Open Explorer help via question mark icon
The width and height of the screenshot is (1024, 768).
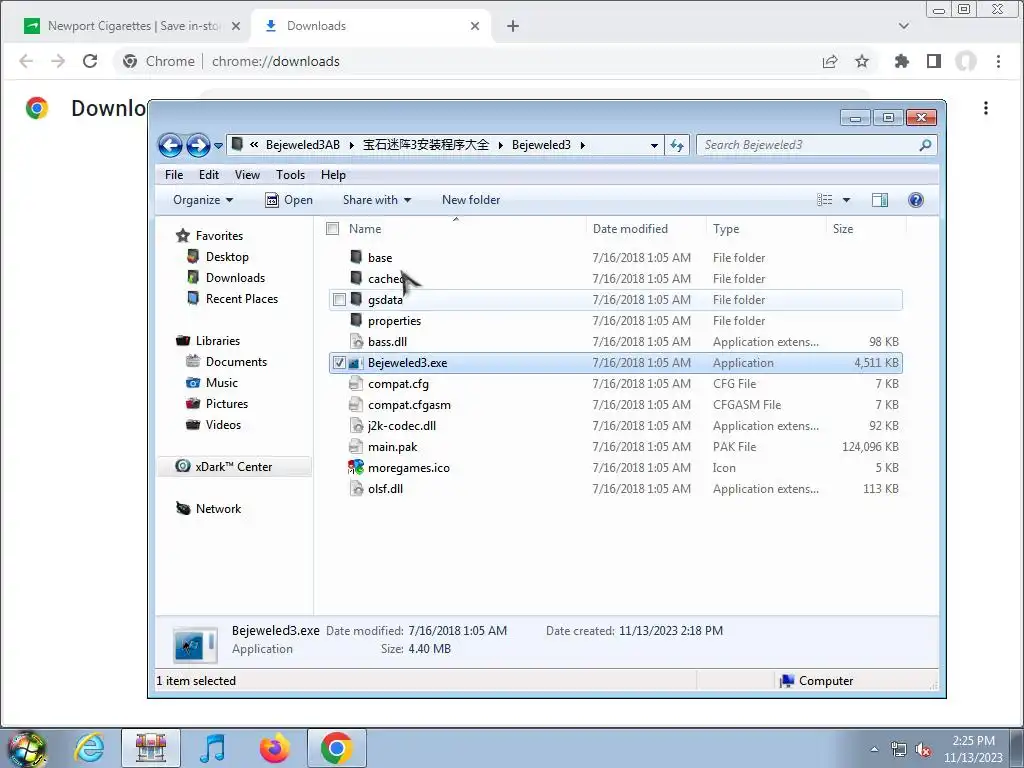pos(916,200)
